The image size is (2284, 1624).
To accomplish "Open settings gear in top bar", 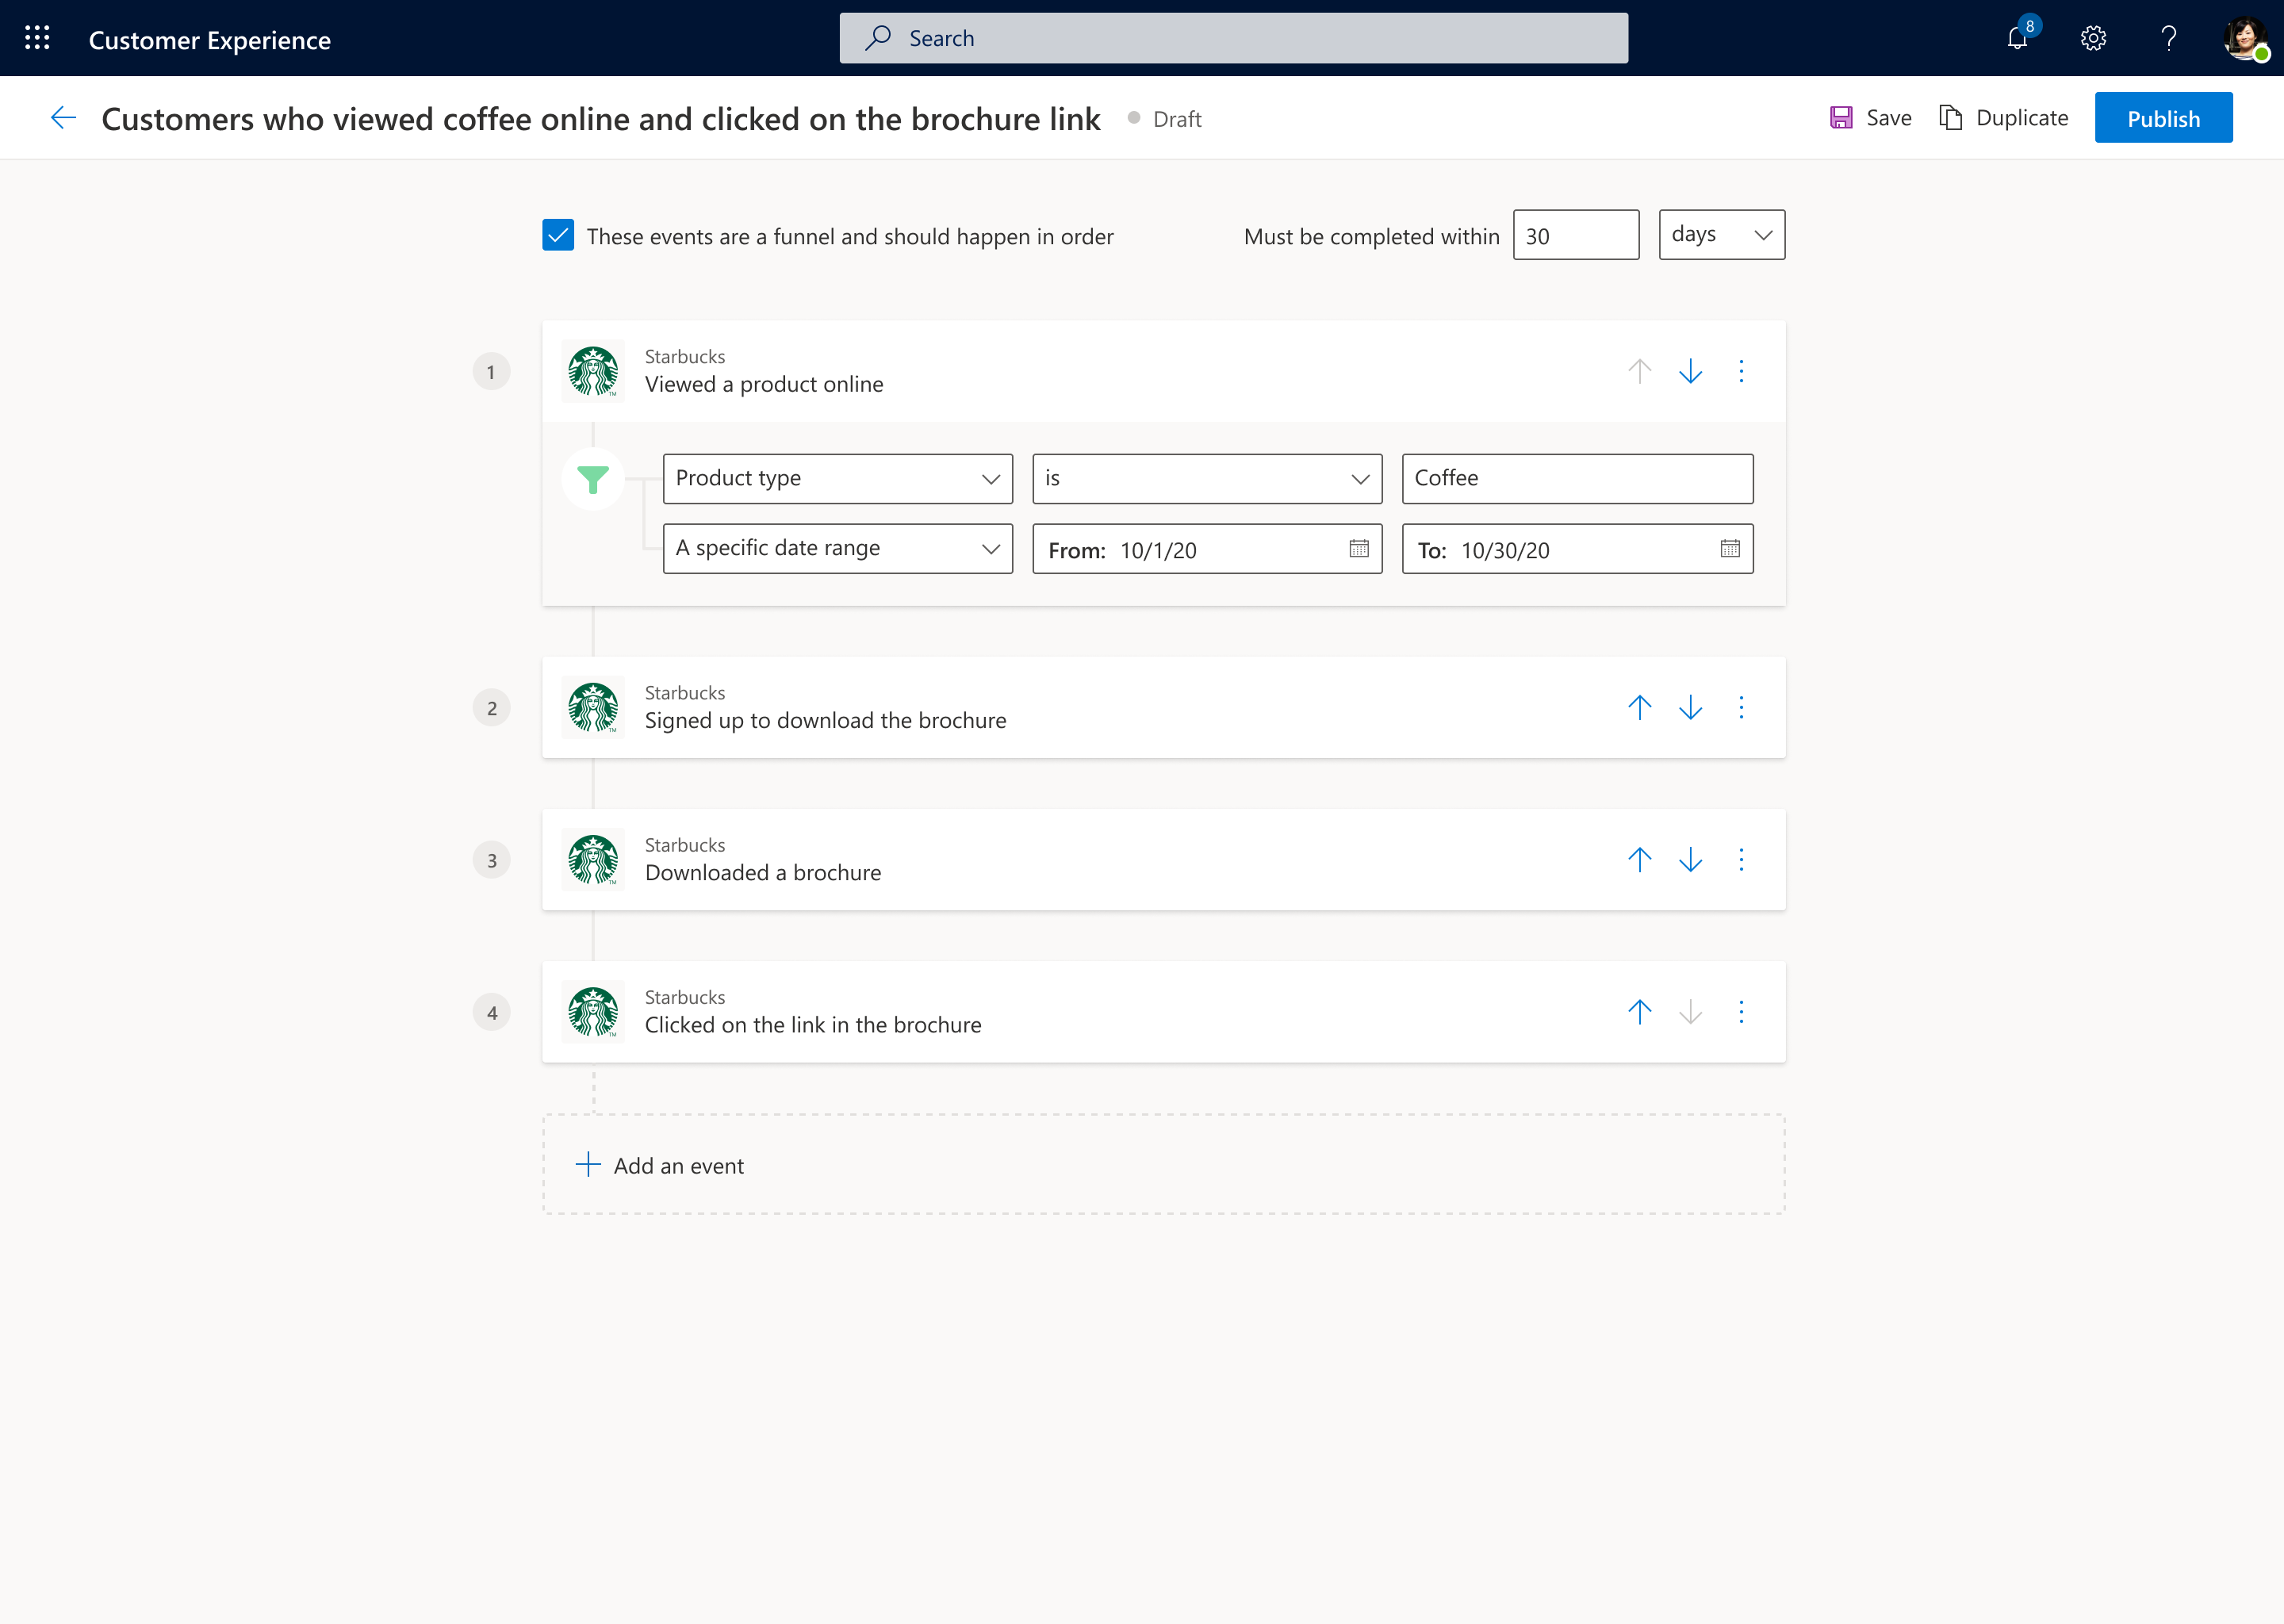I will click(2093, 38).
